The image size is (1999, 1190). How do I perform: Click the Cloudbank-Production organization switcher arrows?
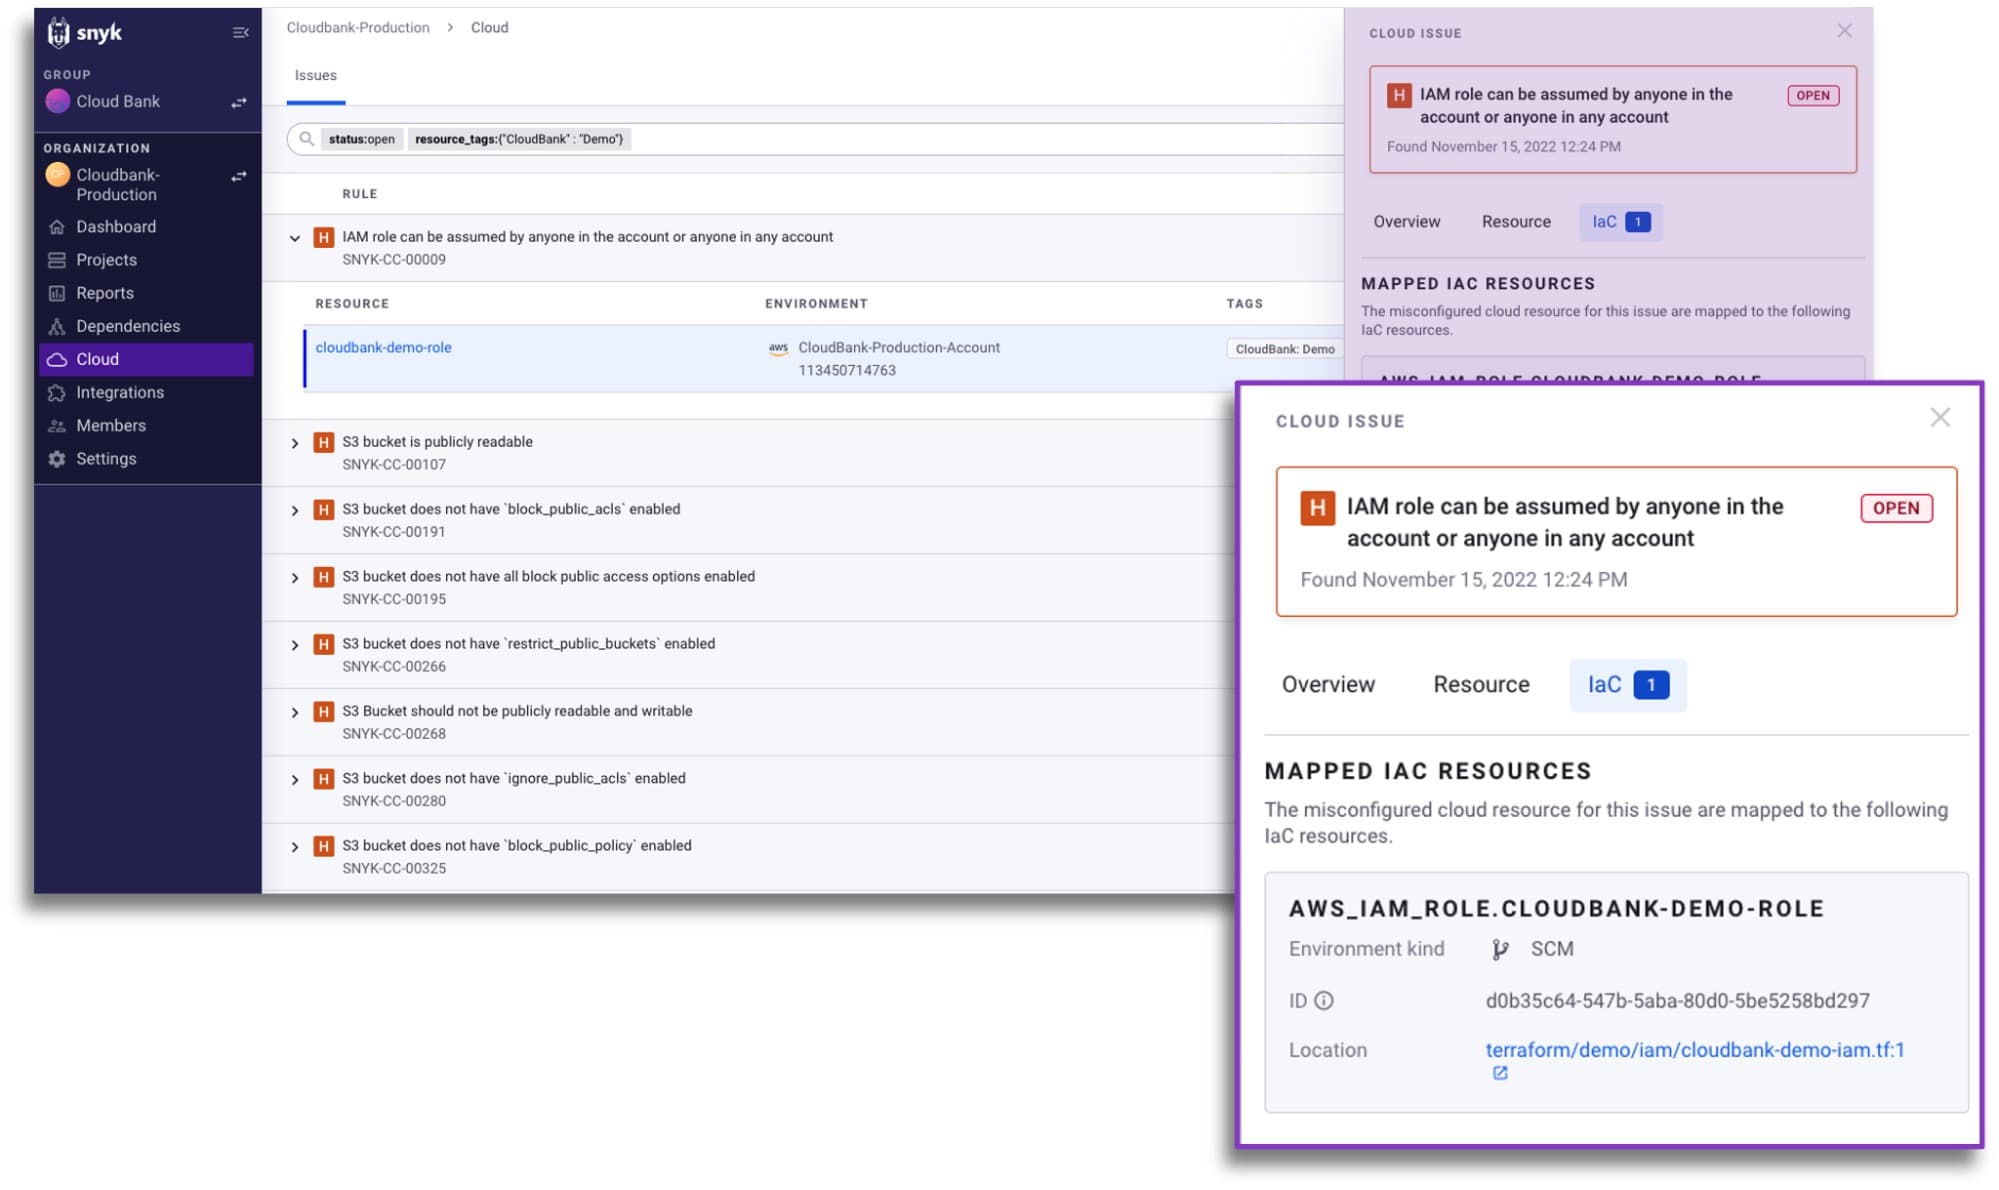point(240,176)
